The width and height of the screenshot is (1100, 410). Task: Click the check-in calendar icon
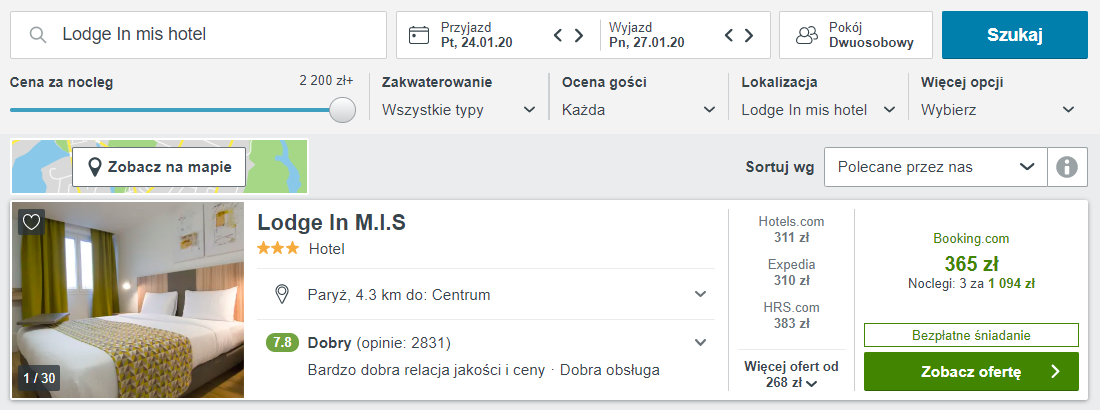tap(419, 35)
